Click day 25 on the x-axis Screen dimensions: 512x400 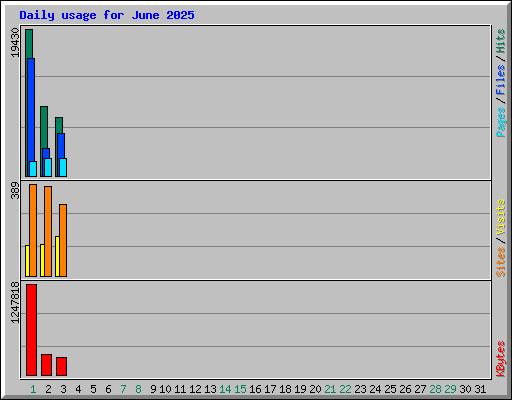coord(390,389)
